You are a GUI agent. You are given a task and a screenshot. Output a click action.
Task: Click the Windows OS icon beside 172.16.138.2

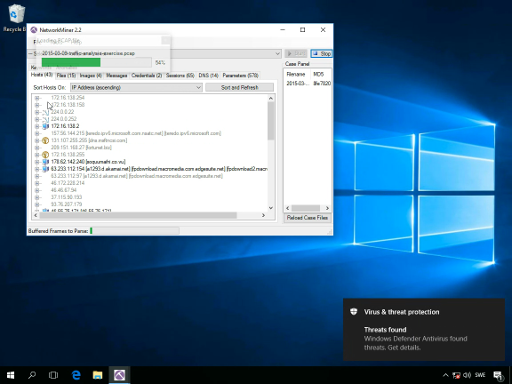[x=46, y=126]
